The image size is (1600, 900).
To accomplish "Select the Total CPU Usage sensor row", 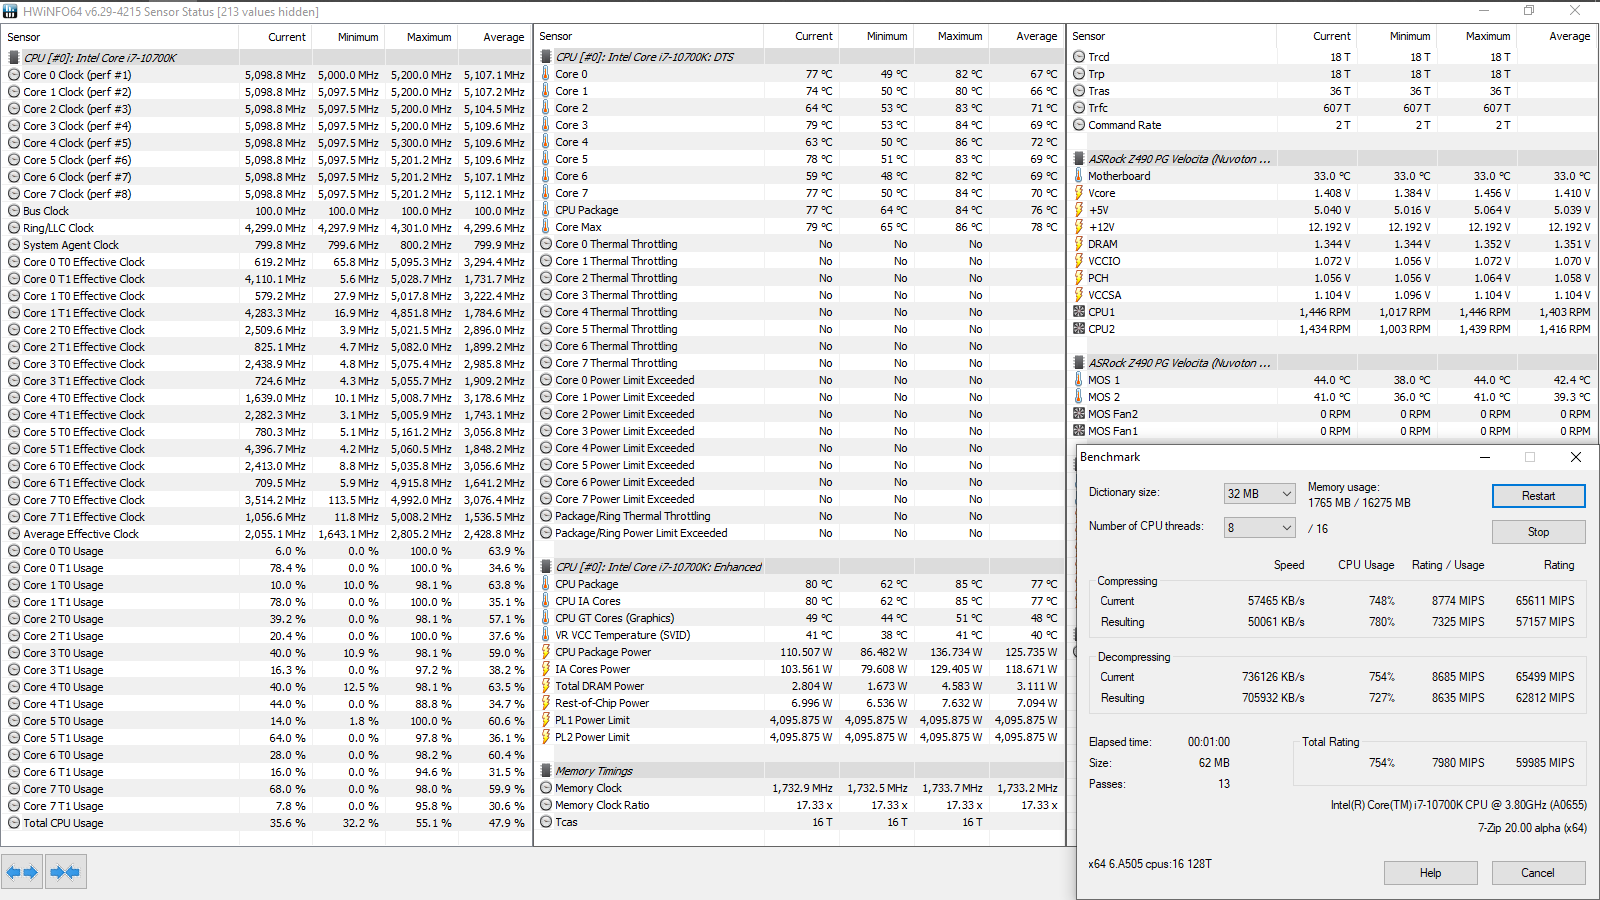I will 266,823.
